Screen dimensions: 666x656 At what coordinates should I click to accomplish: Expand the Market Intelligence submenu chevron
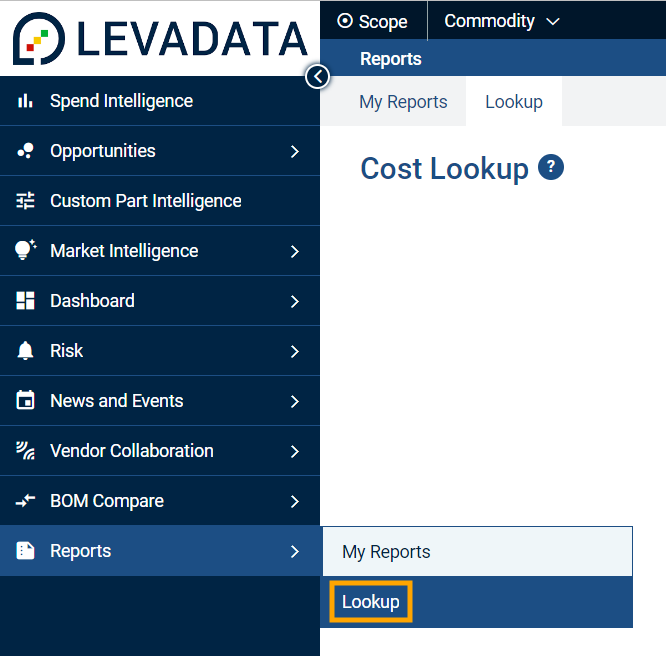tap(294, 251)
